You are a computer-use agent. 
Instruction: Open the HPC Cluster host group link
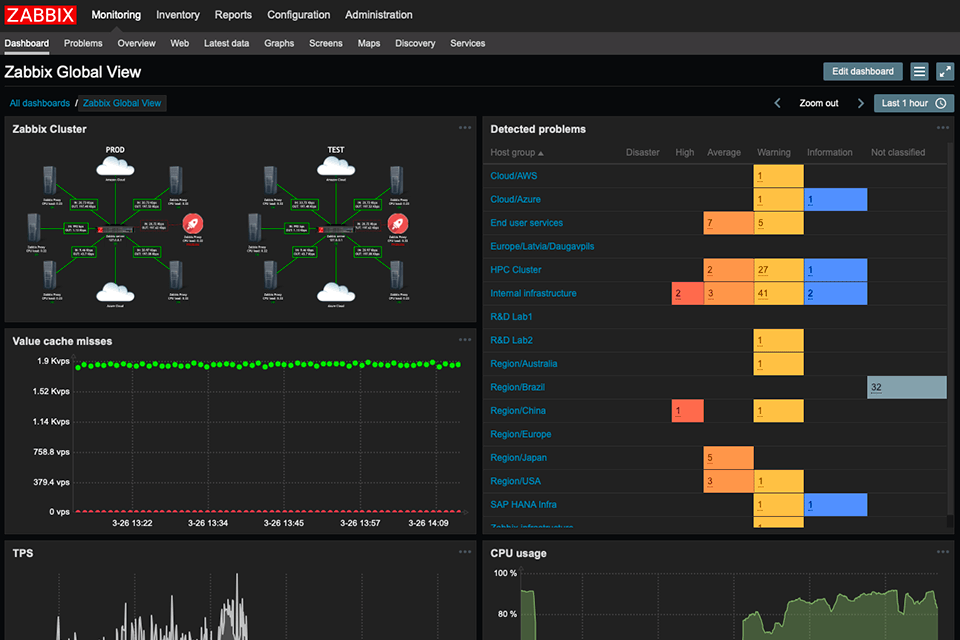coord(516,269)
